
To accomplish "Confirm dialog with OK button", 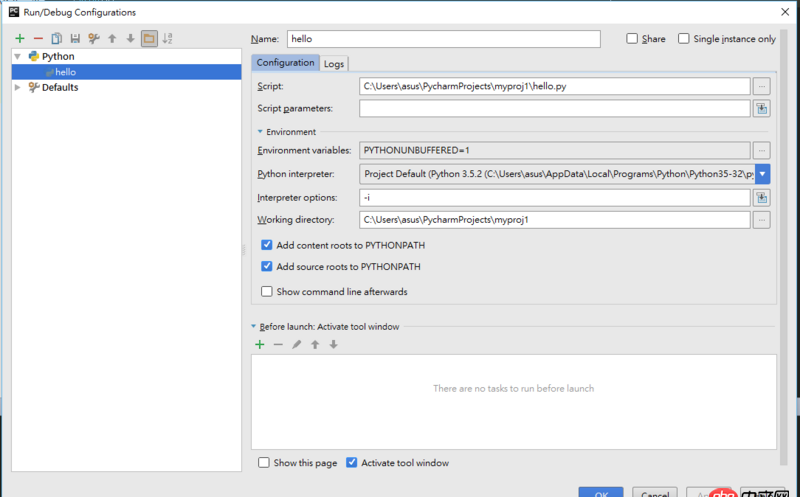I will tap(601, 492).
